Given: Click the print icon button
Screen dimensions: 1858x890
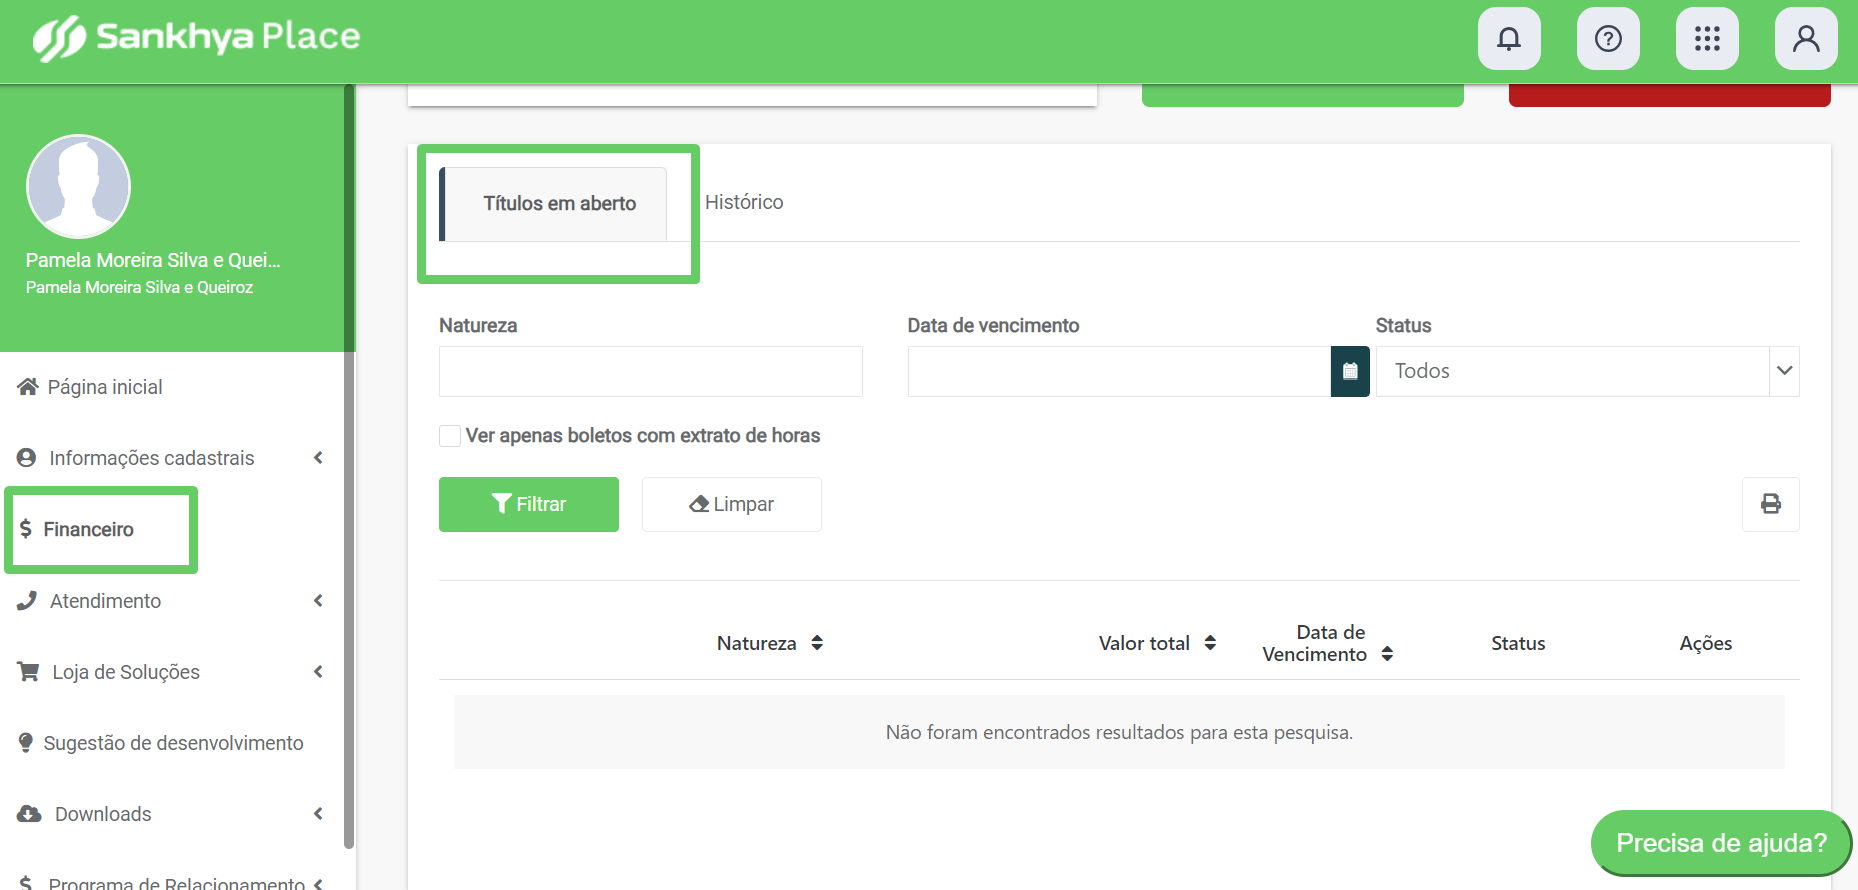Looking at the screenshot, I should point(1771,504).
